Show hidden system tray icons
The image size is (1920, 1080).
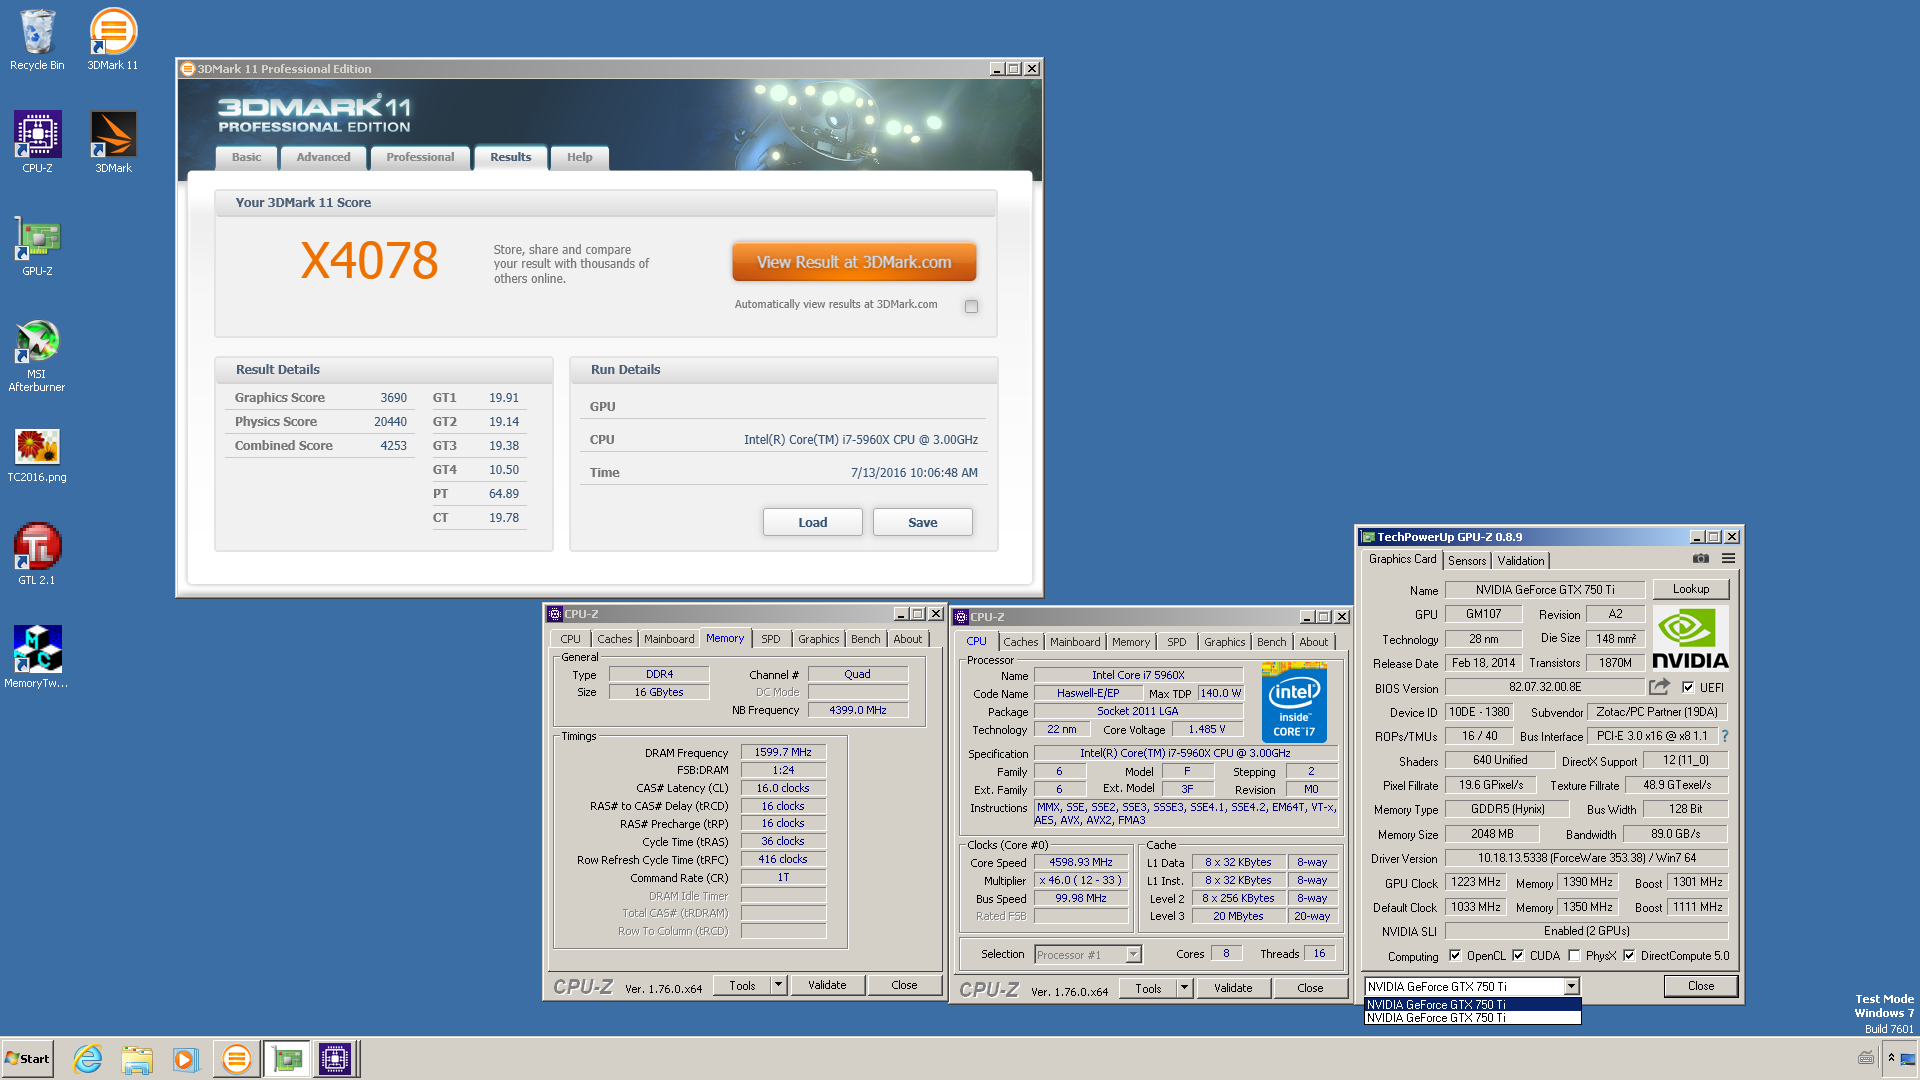(1891, 1058)
